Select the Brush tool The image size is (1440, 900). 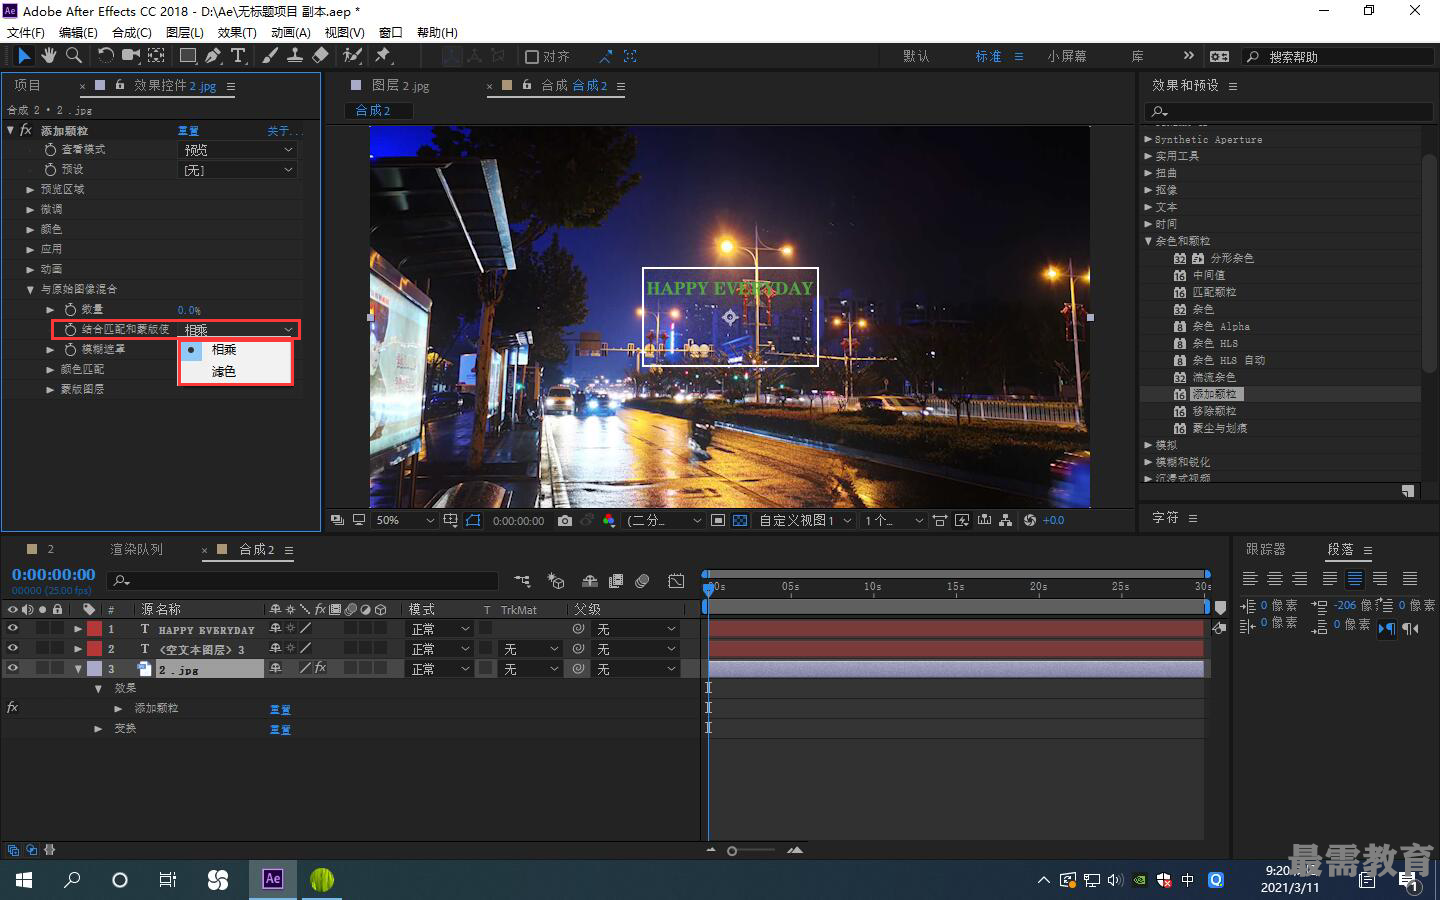click(x=271, y=56)
